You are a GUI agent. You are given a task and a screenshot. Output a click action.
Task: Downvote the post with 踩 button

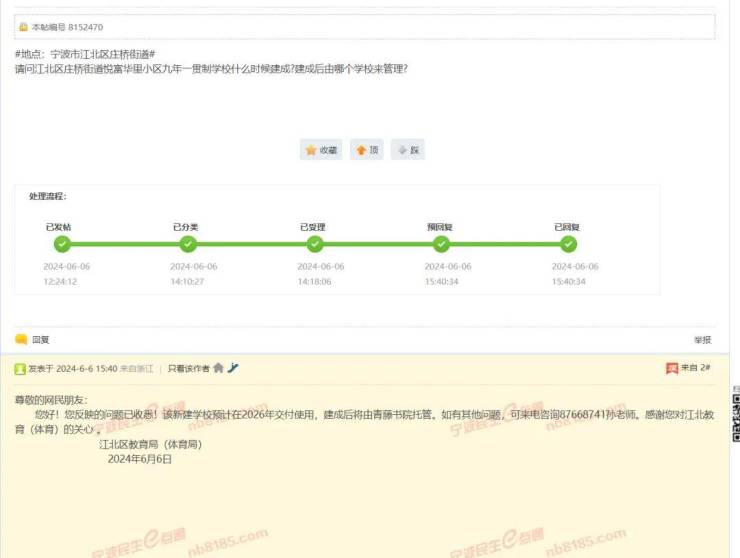(x=408, y=150)
